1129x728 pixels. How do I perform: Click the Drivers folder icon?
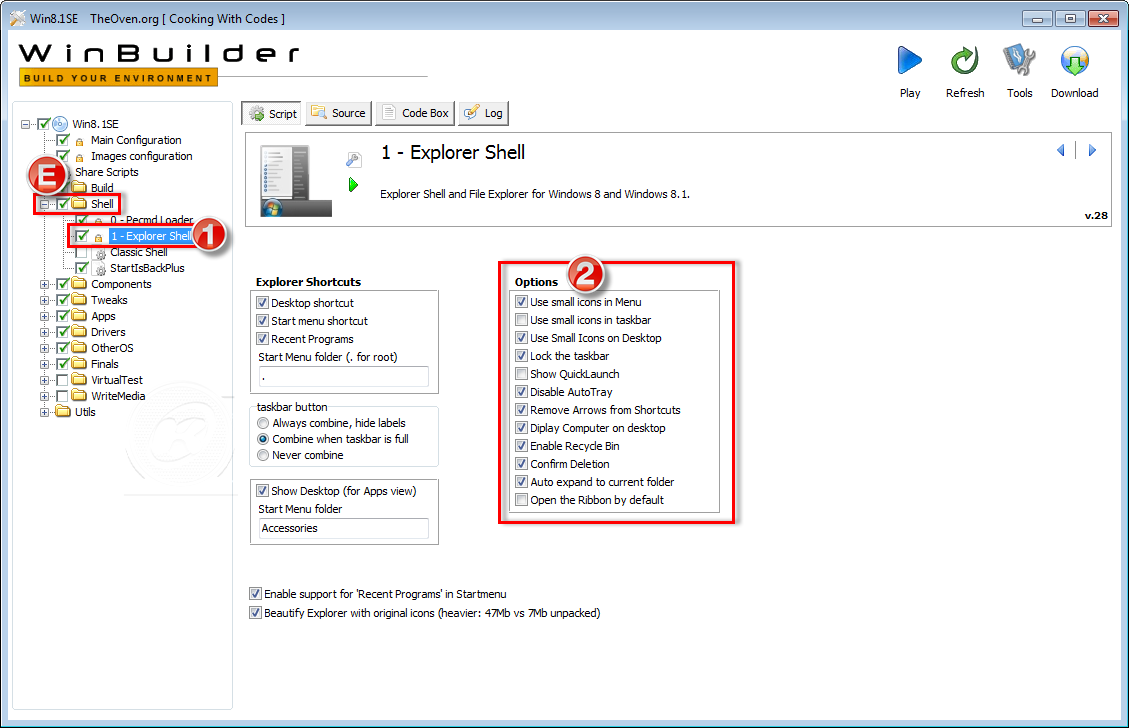click(x=79, y=331)
